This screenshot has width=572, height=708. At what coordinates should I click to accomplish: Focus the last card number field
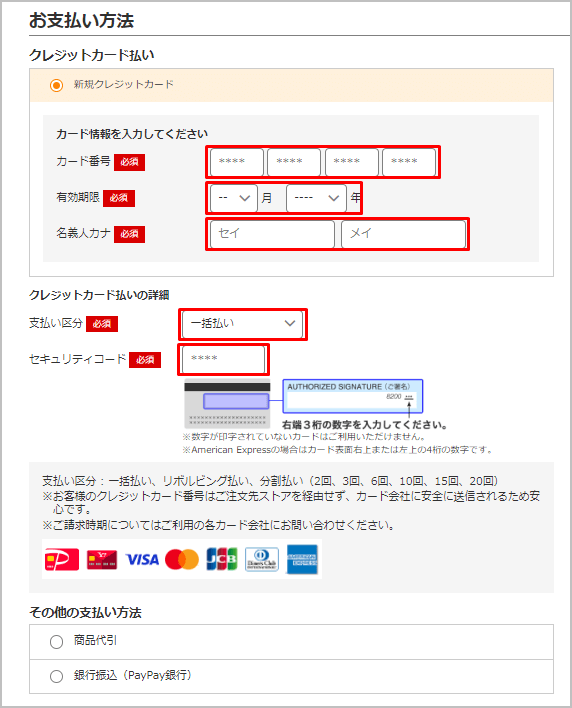pyautogui.click(x=409, y=162)
